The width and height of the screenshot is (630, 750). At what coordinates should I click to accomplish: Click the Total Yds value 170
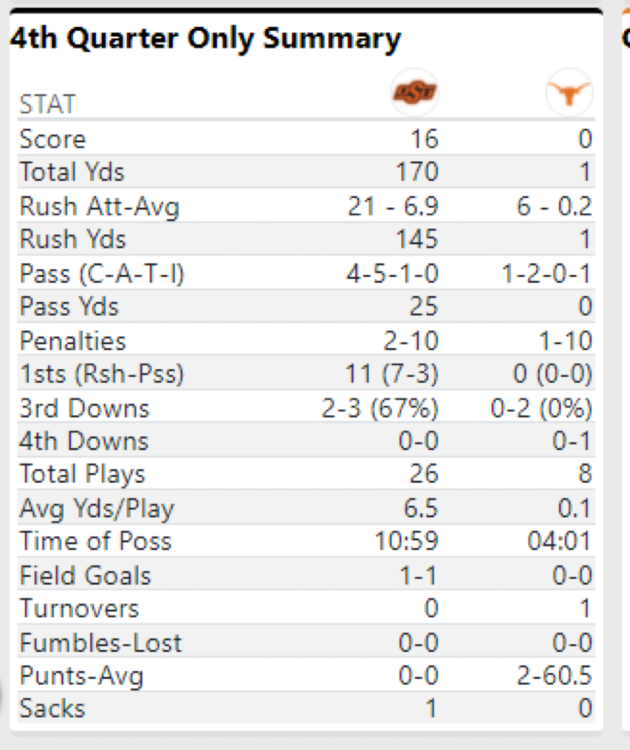pyautogui.click(x=417, y=173)
